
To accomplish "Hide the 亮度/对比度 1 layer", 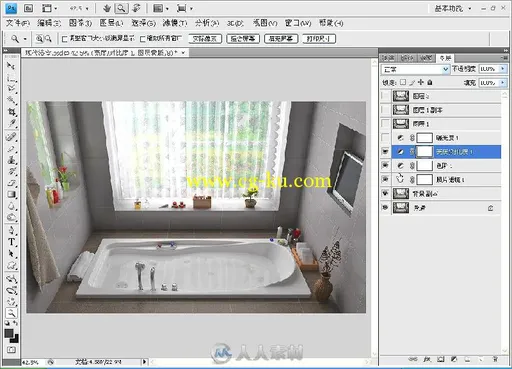I will point(385,152).
